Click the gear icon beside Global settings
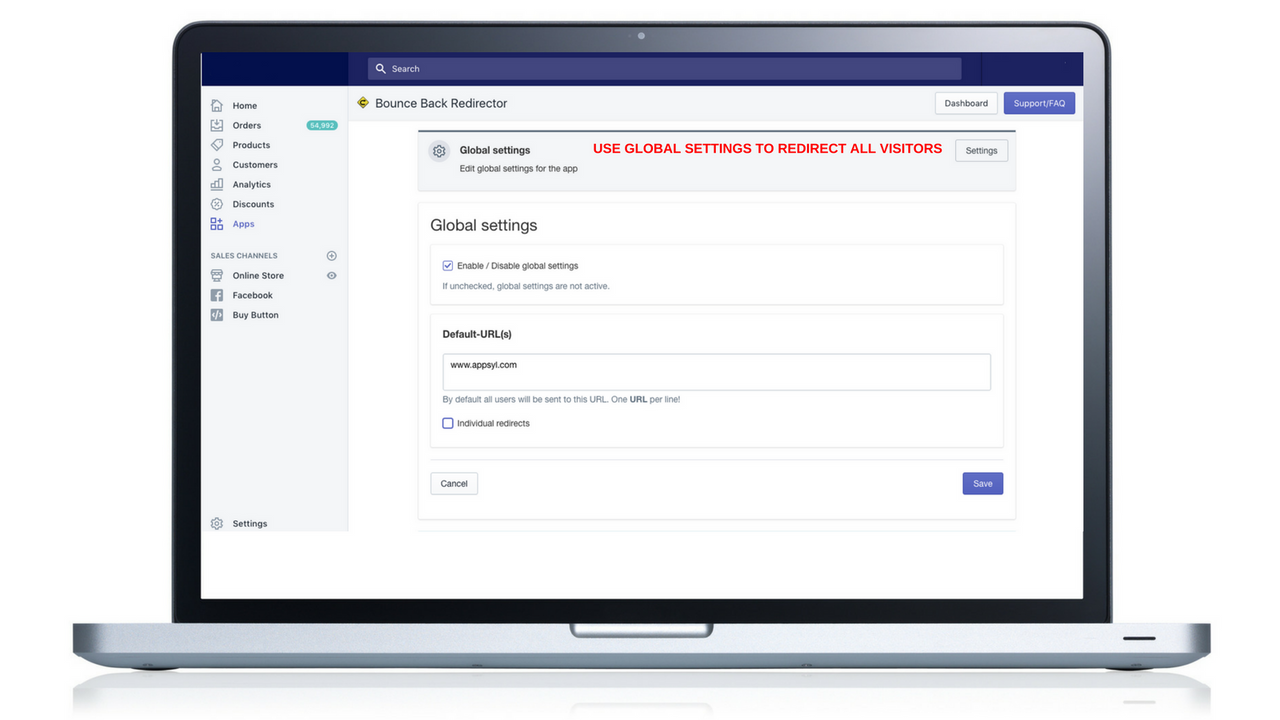 [439, 150]
